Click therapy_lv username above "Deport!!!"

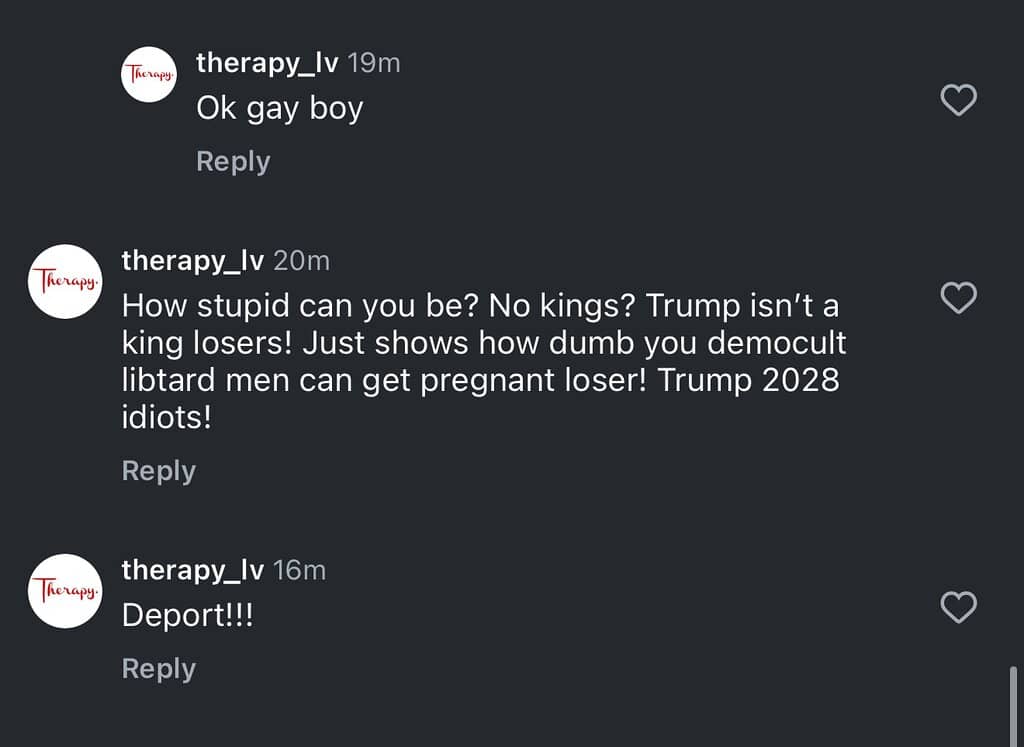point(192,570)
